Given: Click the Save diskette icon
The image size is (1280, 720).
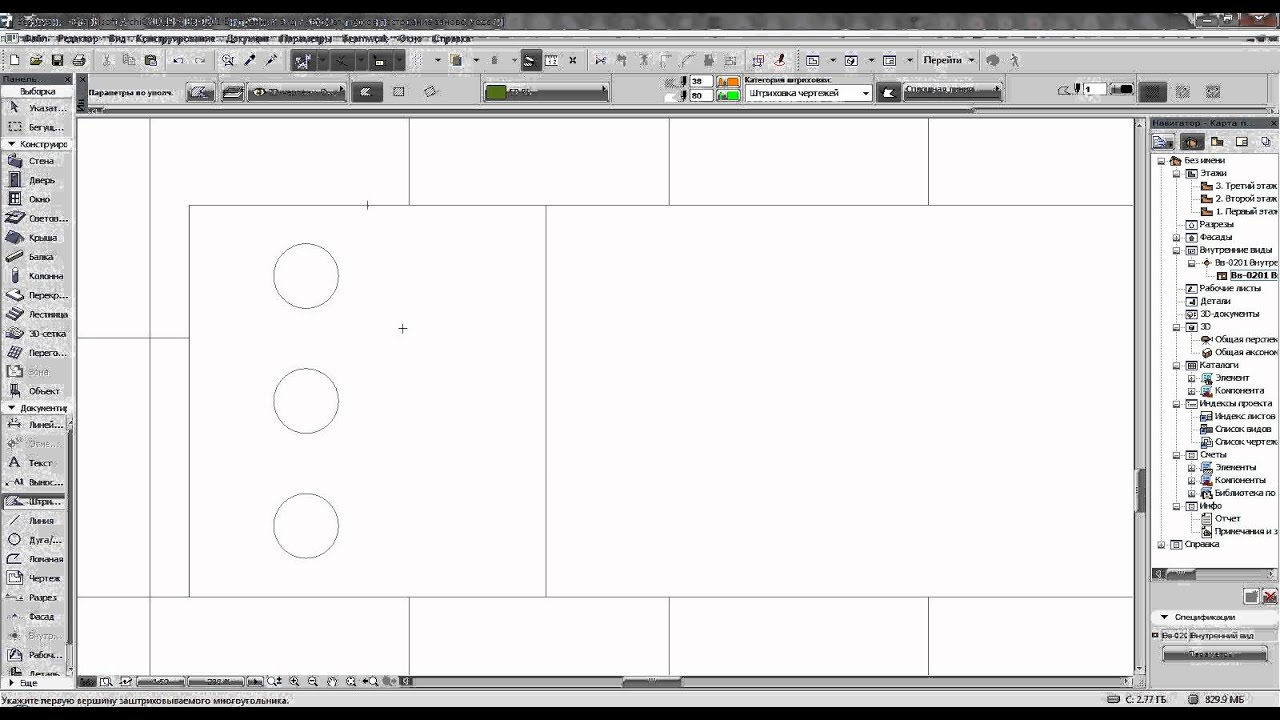Looking at the screenshot, I should pyautogui.click(x=58, y=60).
